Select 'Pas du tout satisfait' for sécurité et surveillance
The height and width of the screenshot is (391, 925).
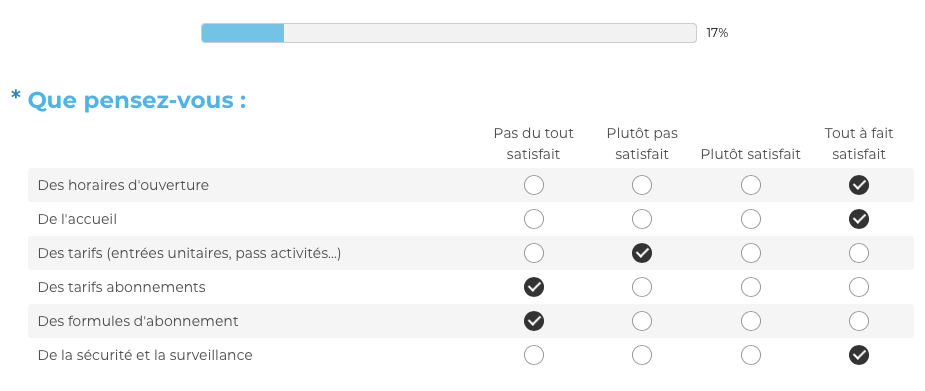coord(534,355)
